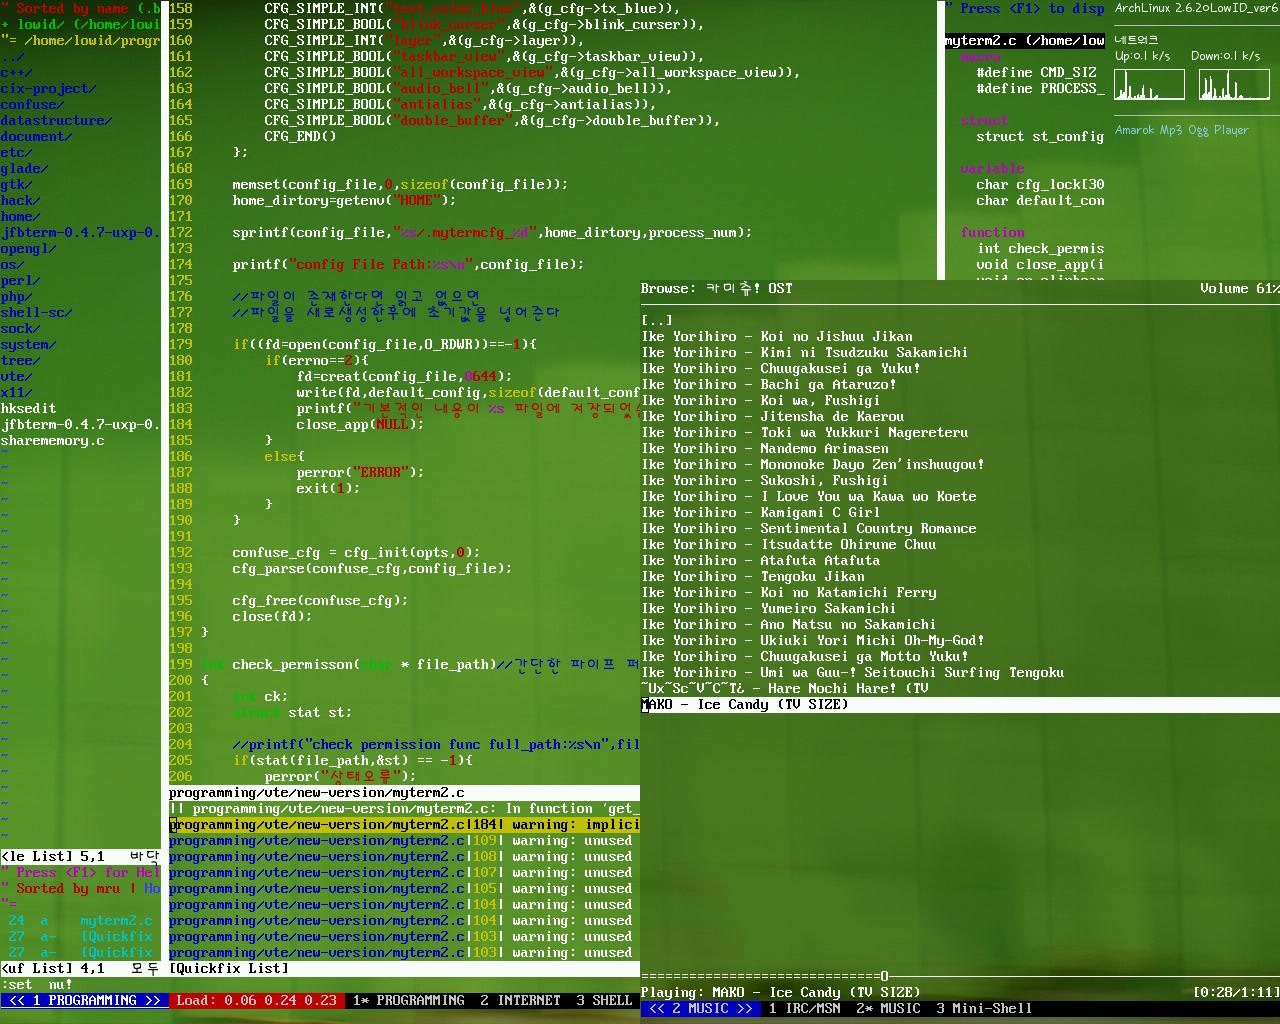Screen dimensions: 1280x1024
Task: Click the Load average status indicator
Action: tap(256, 1000)
